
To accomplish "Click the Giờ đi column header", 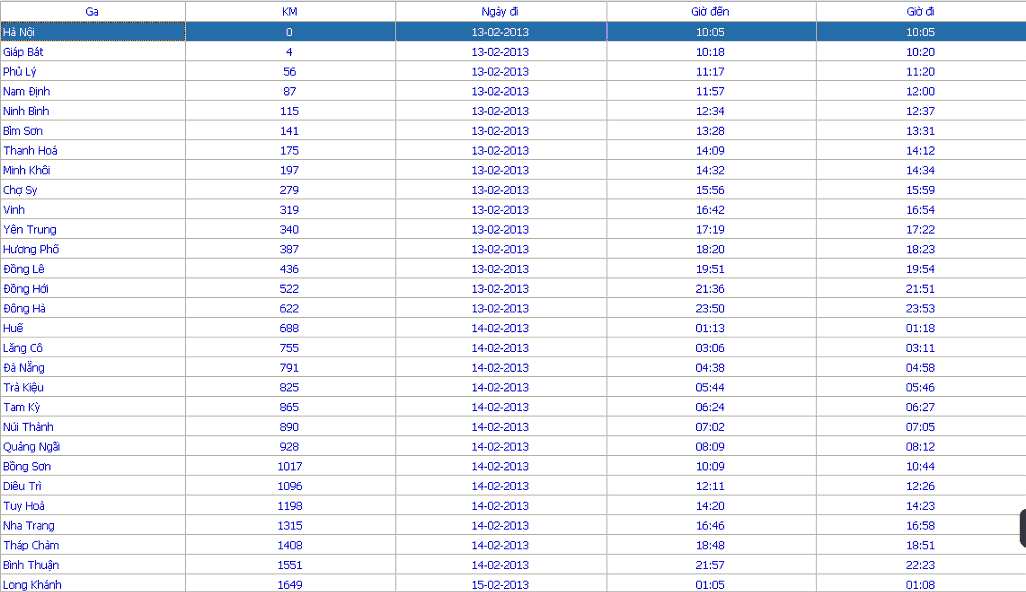I will pos(921,11).
